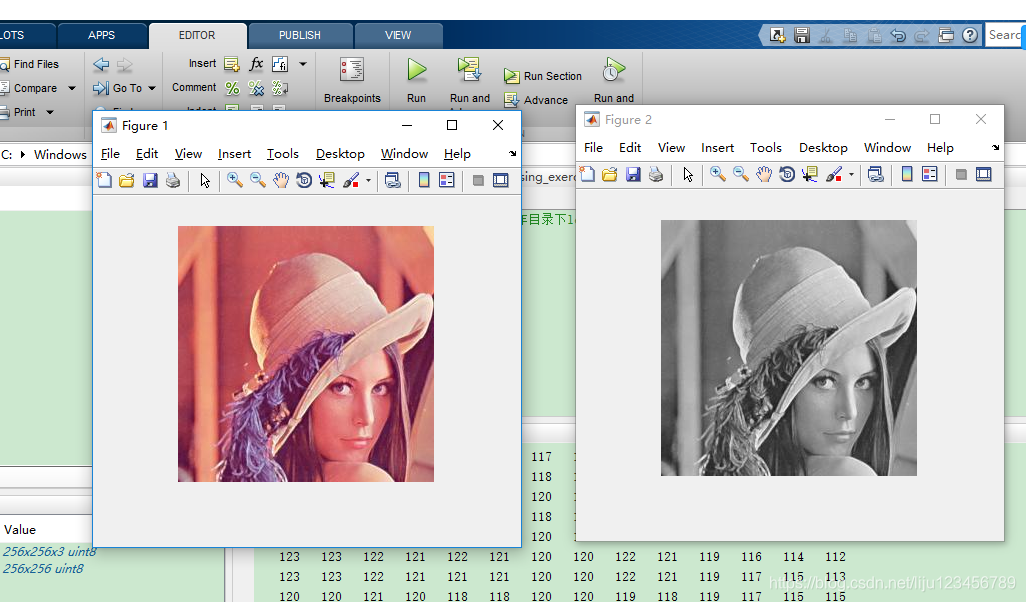Click the comment percent icon
This screenshot has width=1026, height=602.
coord(232,88)
